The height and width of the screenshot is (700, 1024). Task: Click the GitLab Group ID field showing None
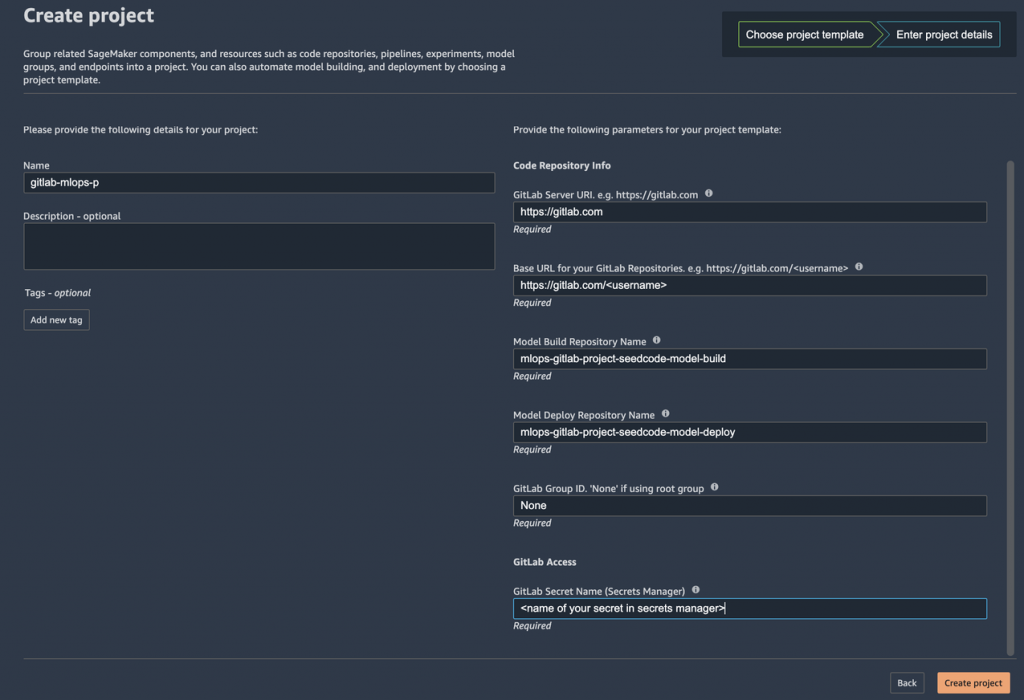coord(750,506)
